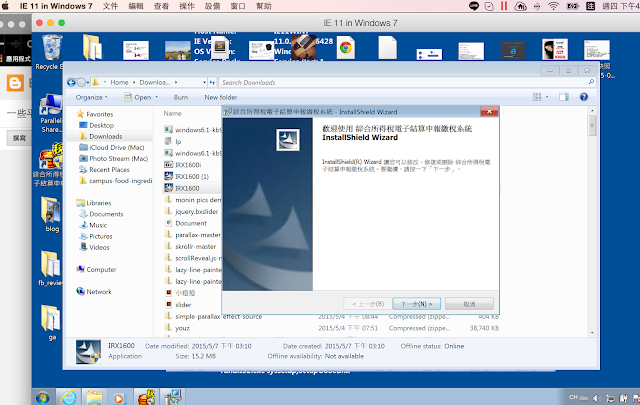Open the Parallels Shared Folders desktop icon
The height and width of the screenshot is (405, 640).
tap(51, 113)
